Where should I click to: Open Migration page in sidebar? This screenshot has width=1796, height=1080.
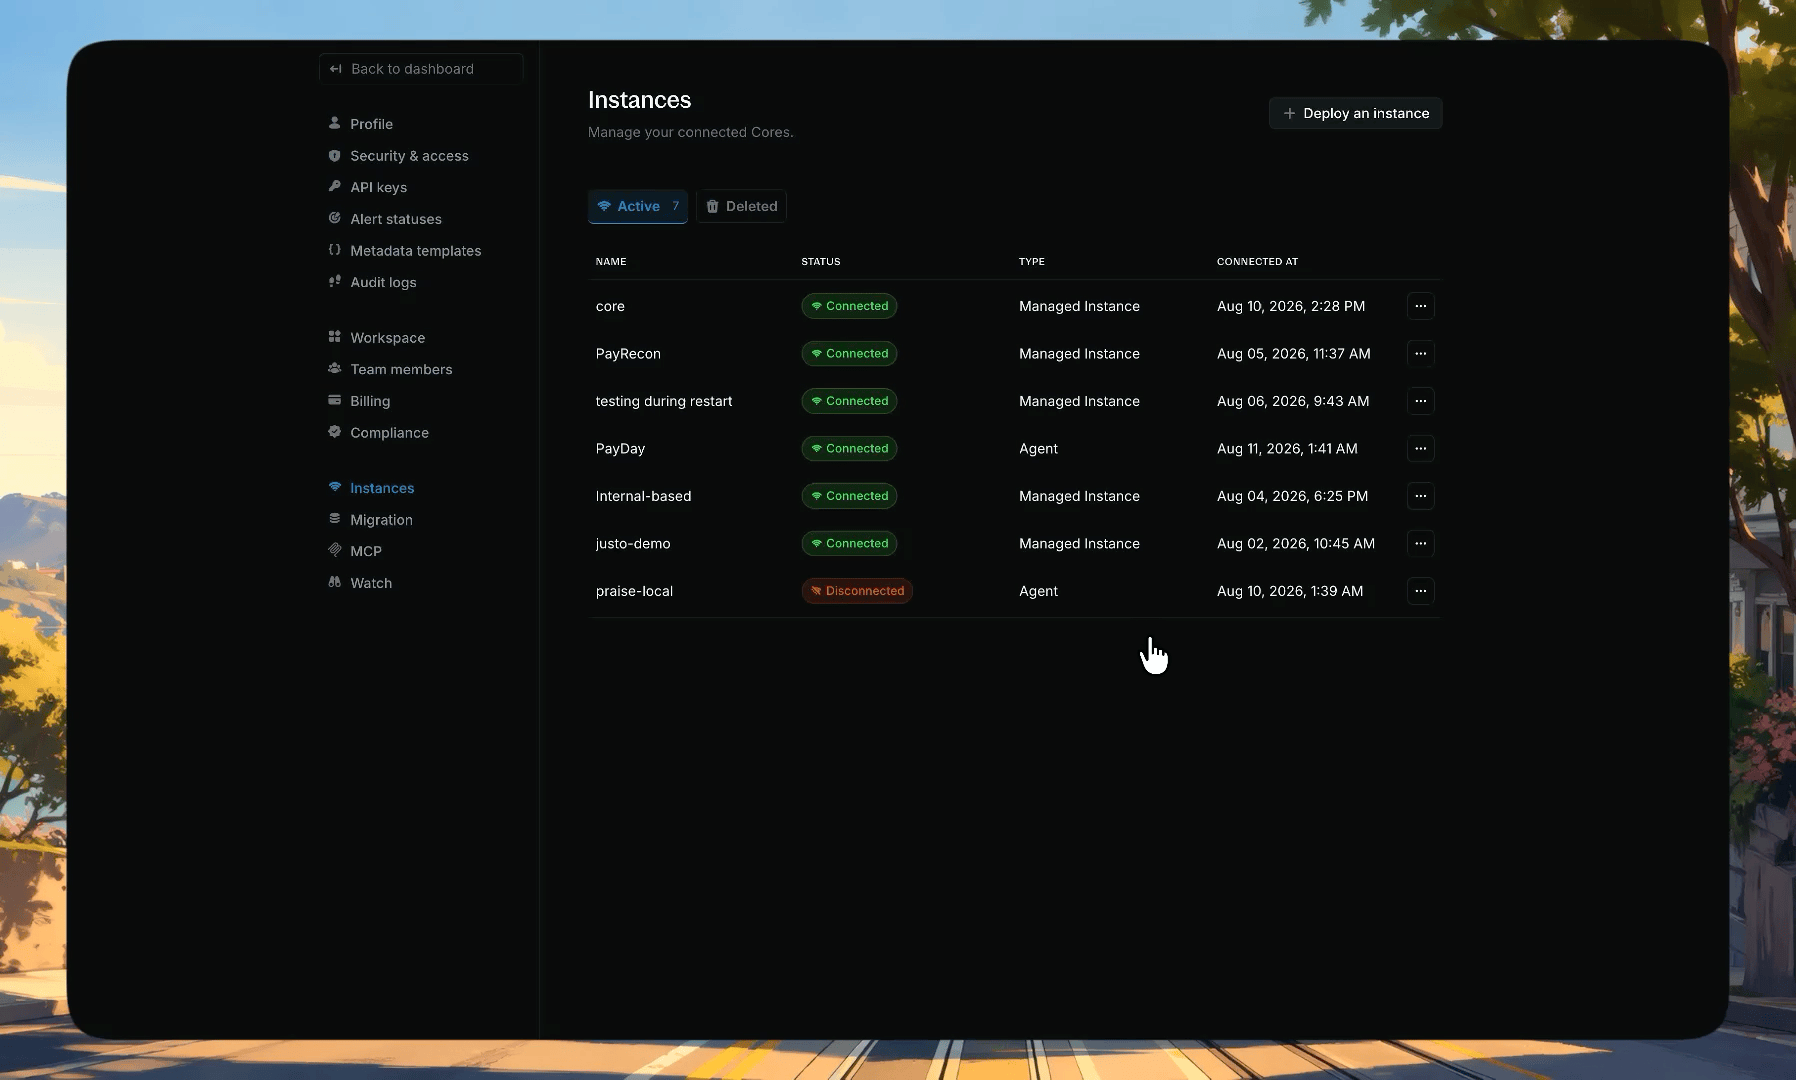coord(381,520)
